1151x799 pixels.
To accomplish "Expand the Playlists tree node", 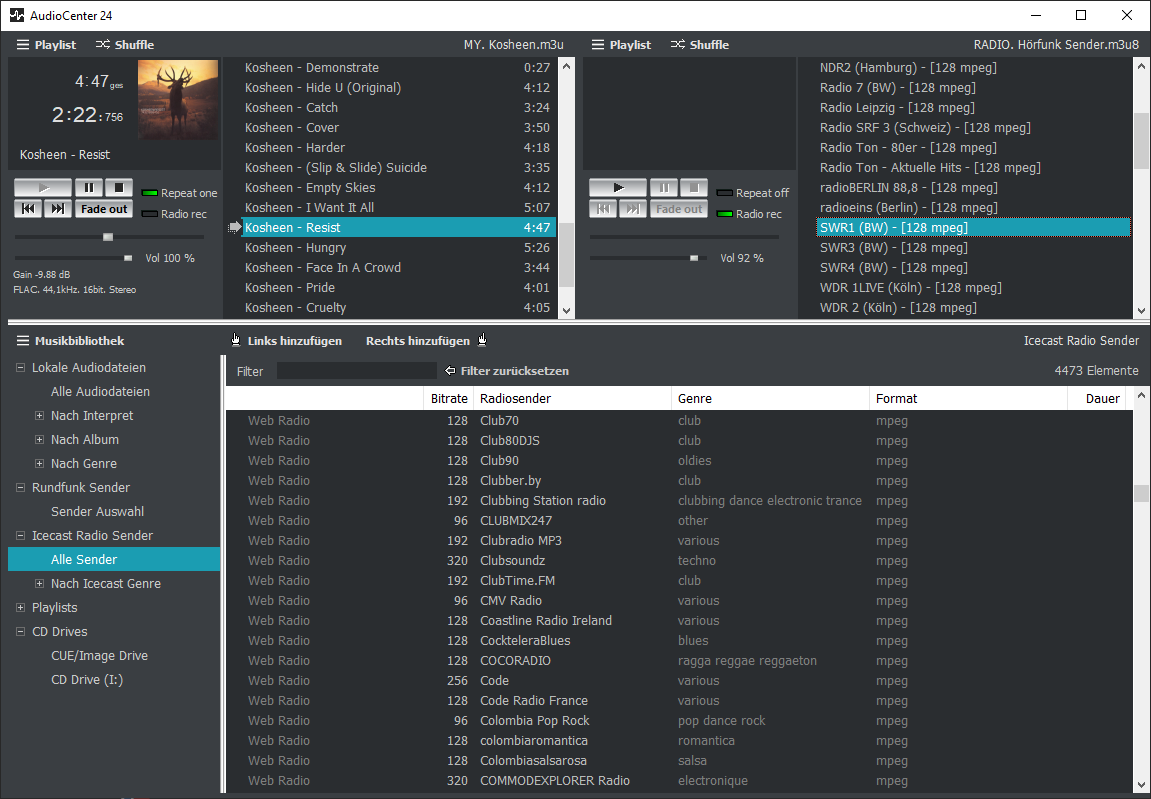I will (21, 607).
